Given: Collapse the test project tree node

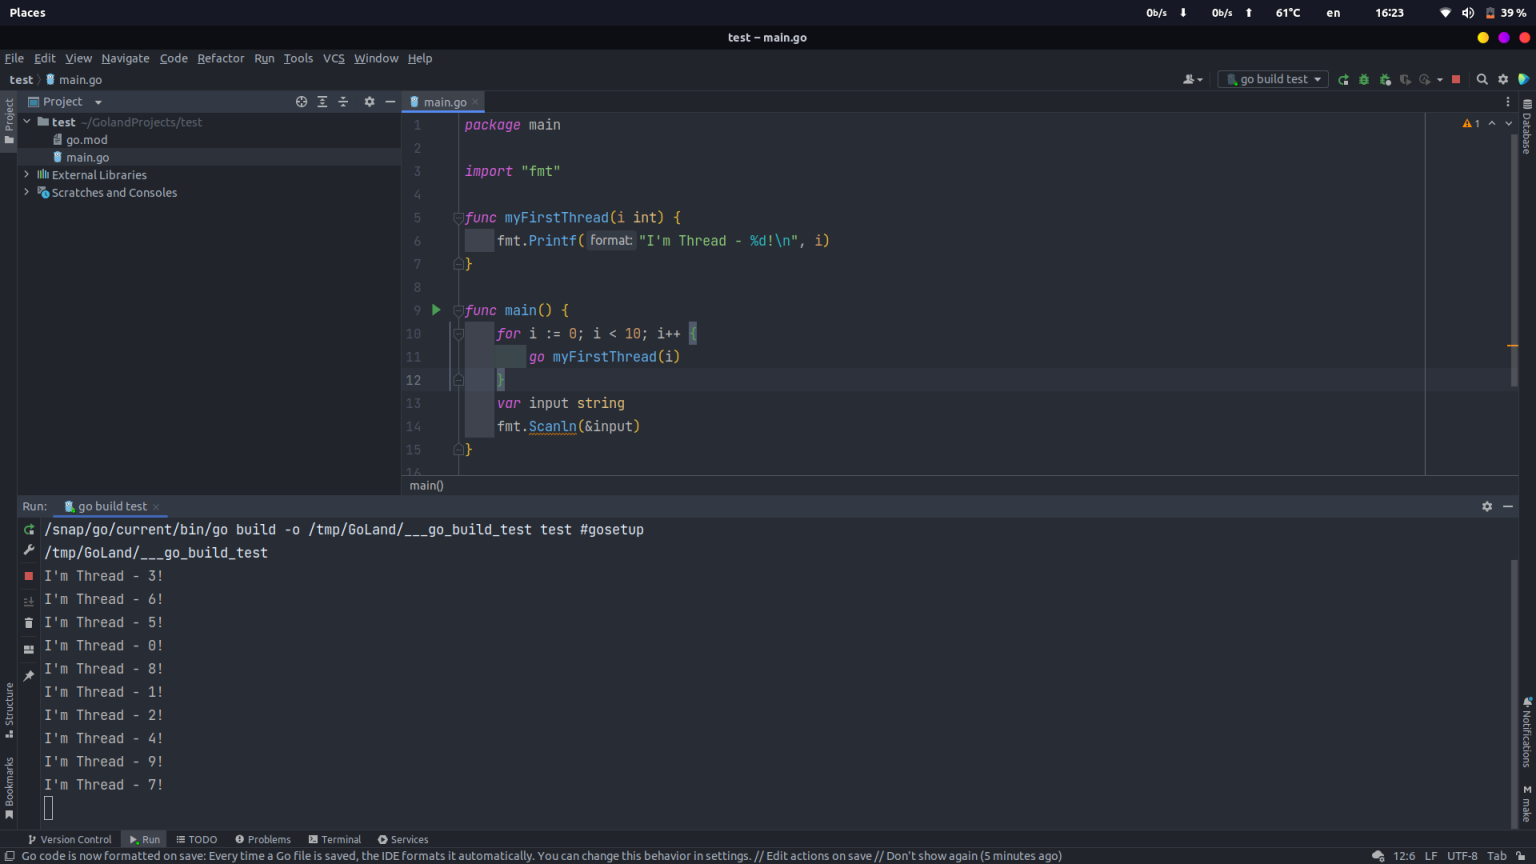Looking at the screenshot, I should pos(26,121).
